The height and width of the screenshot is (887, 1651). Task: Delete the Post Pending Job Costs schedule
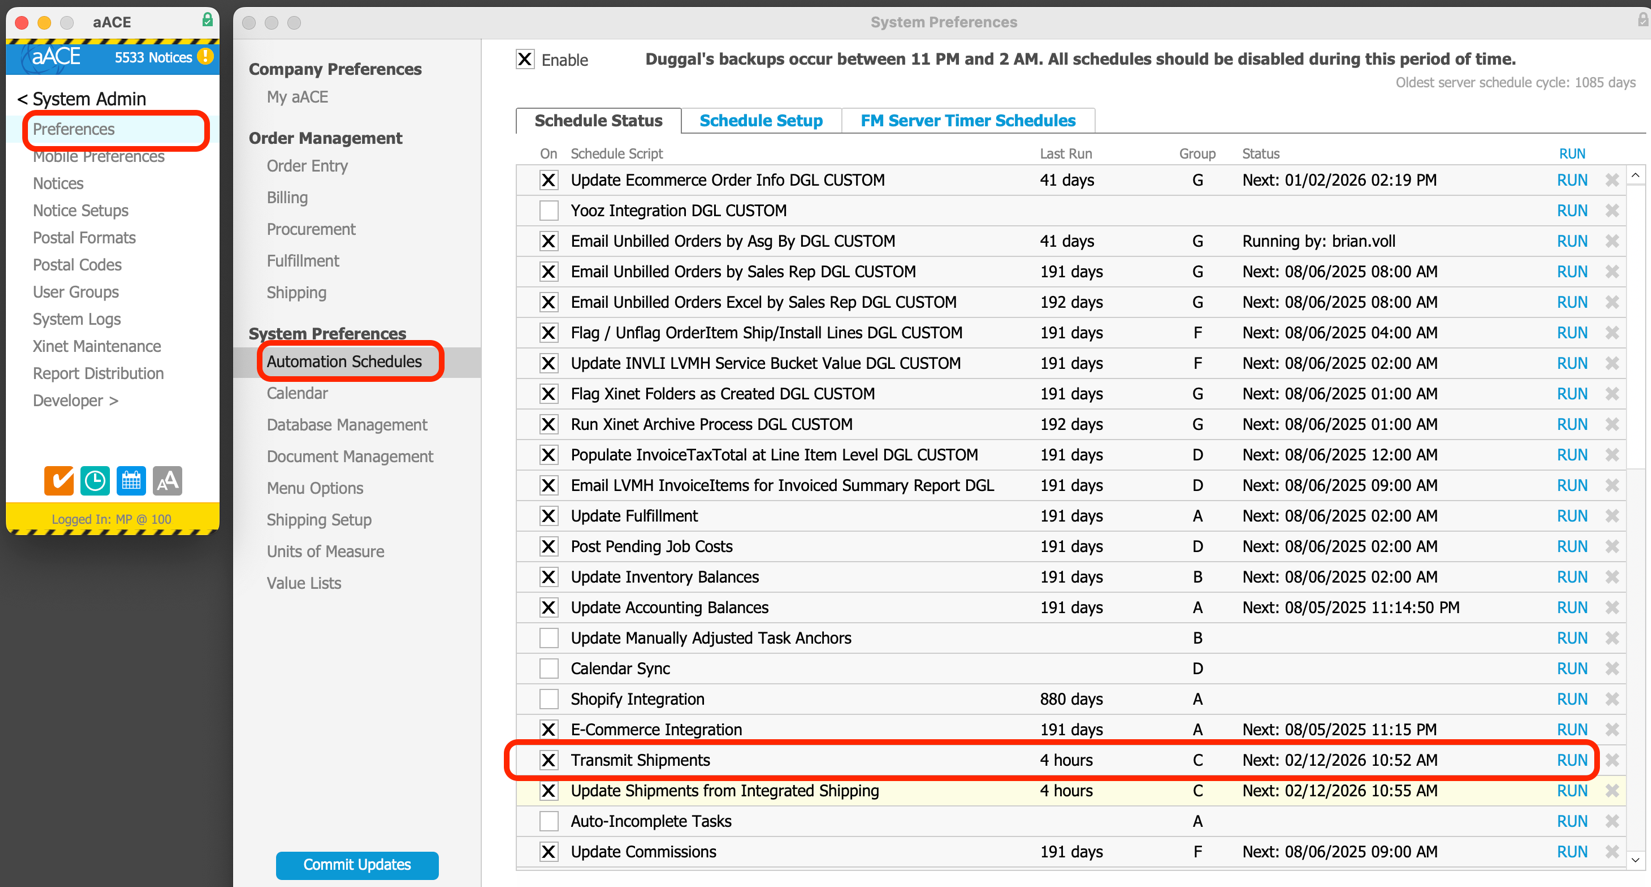(x=1612, y=547)
